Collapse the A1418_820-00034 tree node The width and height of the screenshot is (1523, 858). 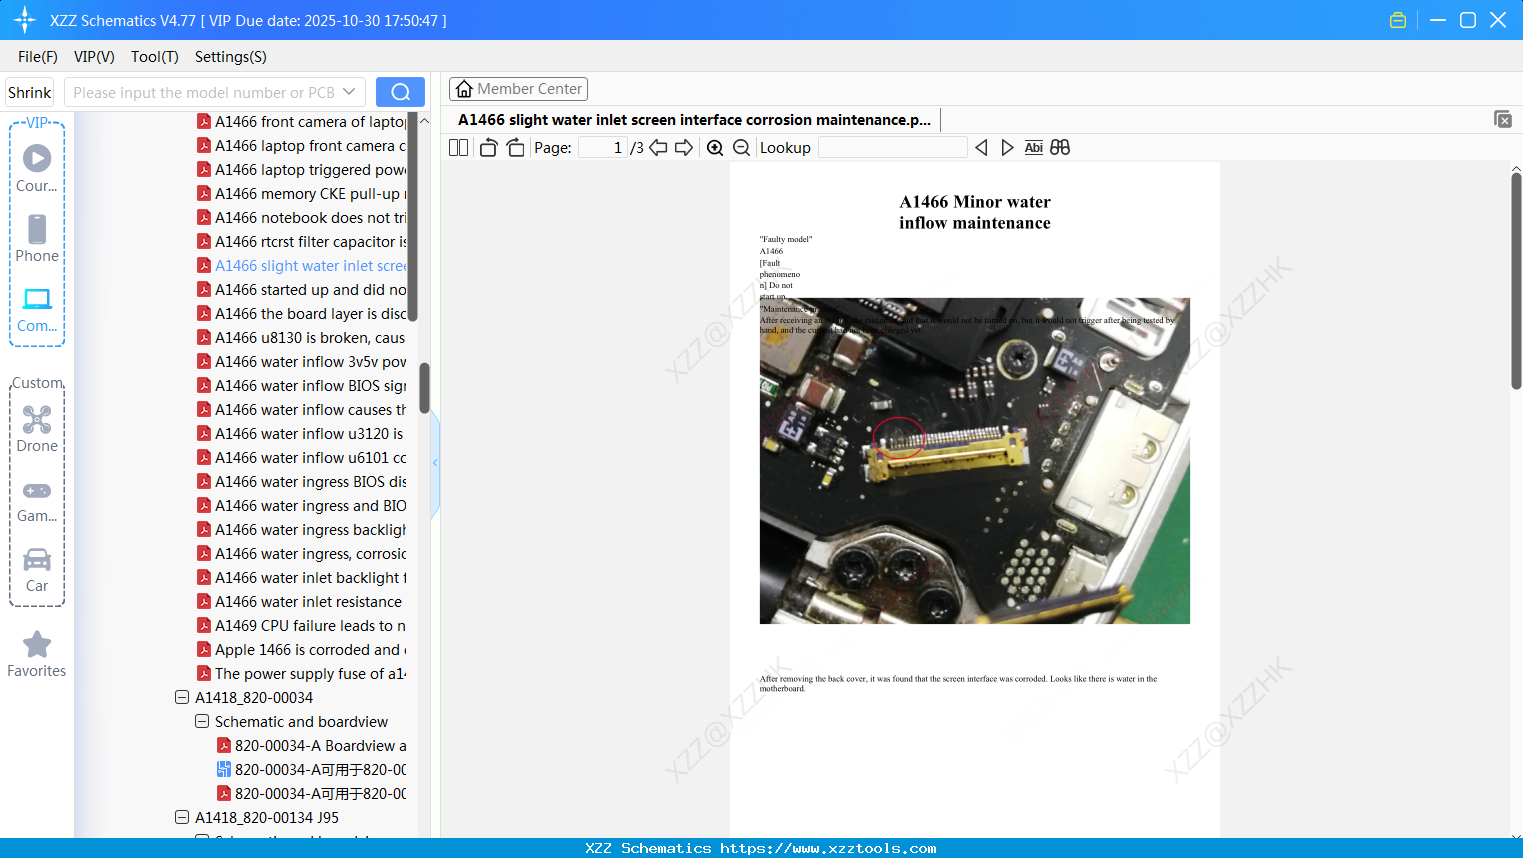click(x=182, y=697)
